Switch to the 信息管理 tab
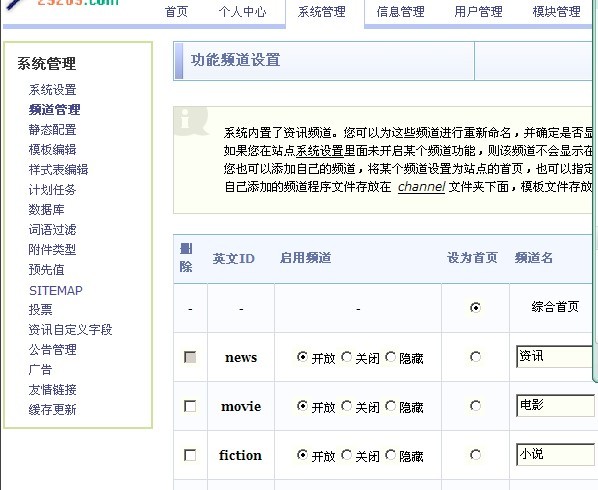598x490 pixels. tap(400, 11)
